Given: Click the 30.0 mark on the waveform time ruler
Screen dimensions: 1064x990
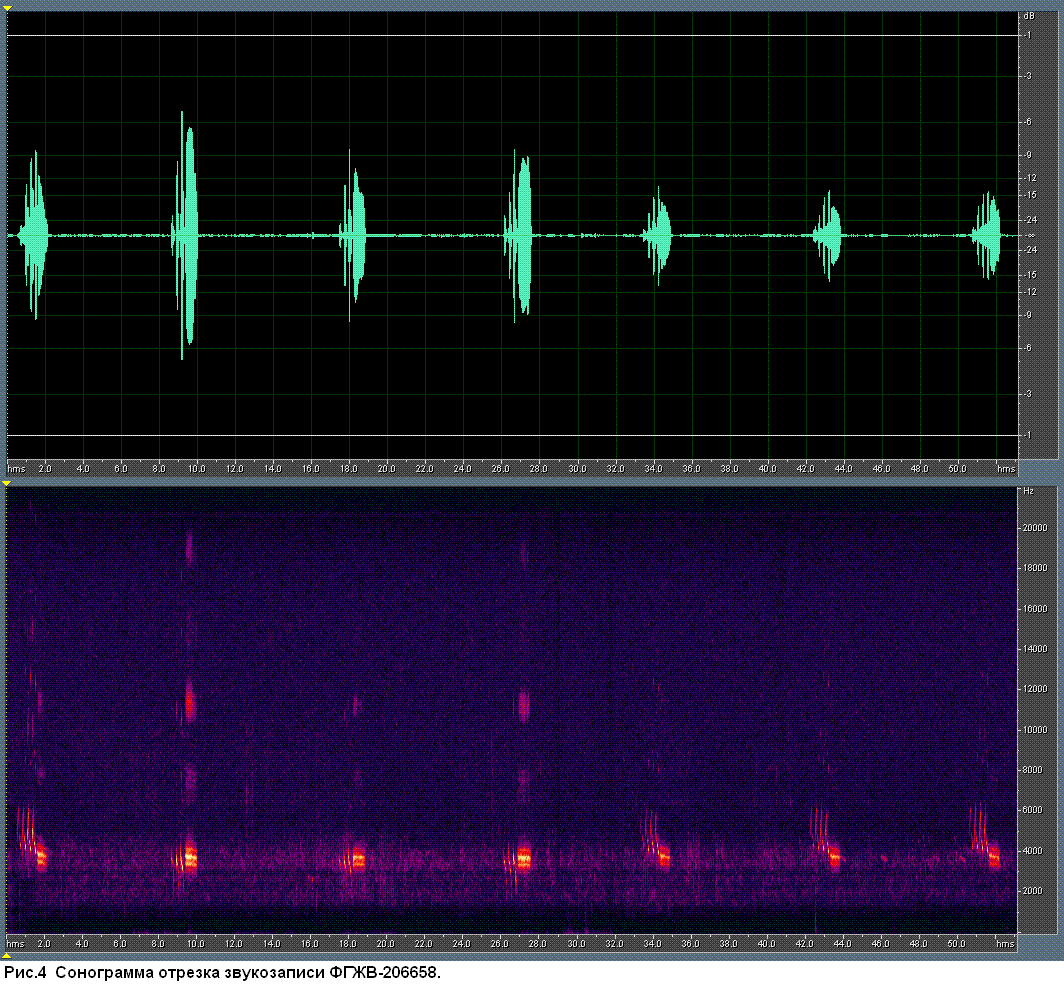Looking at the screenshot, I should [x=577, y=468].
